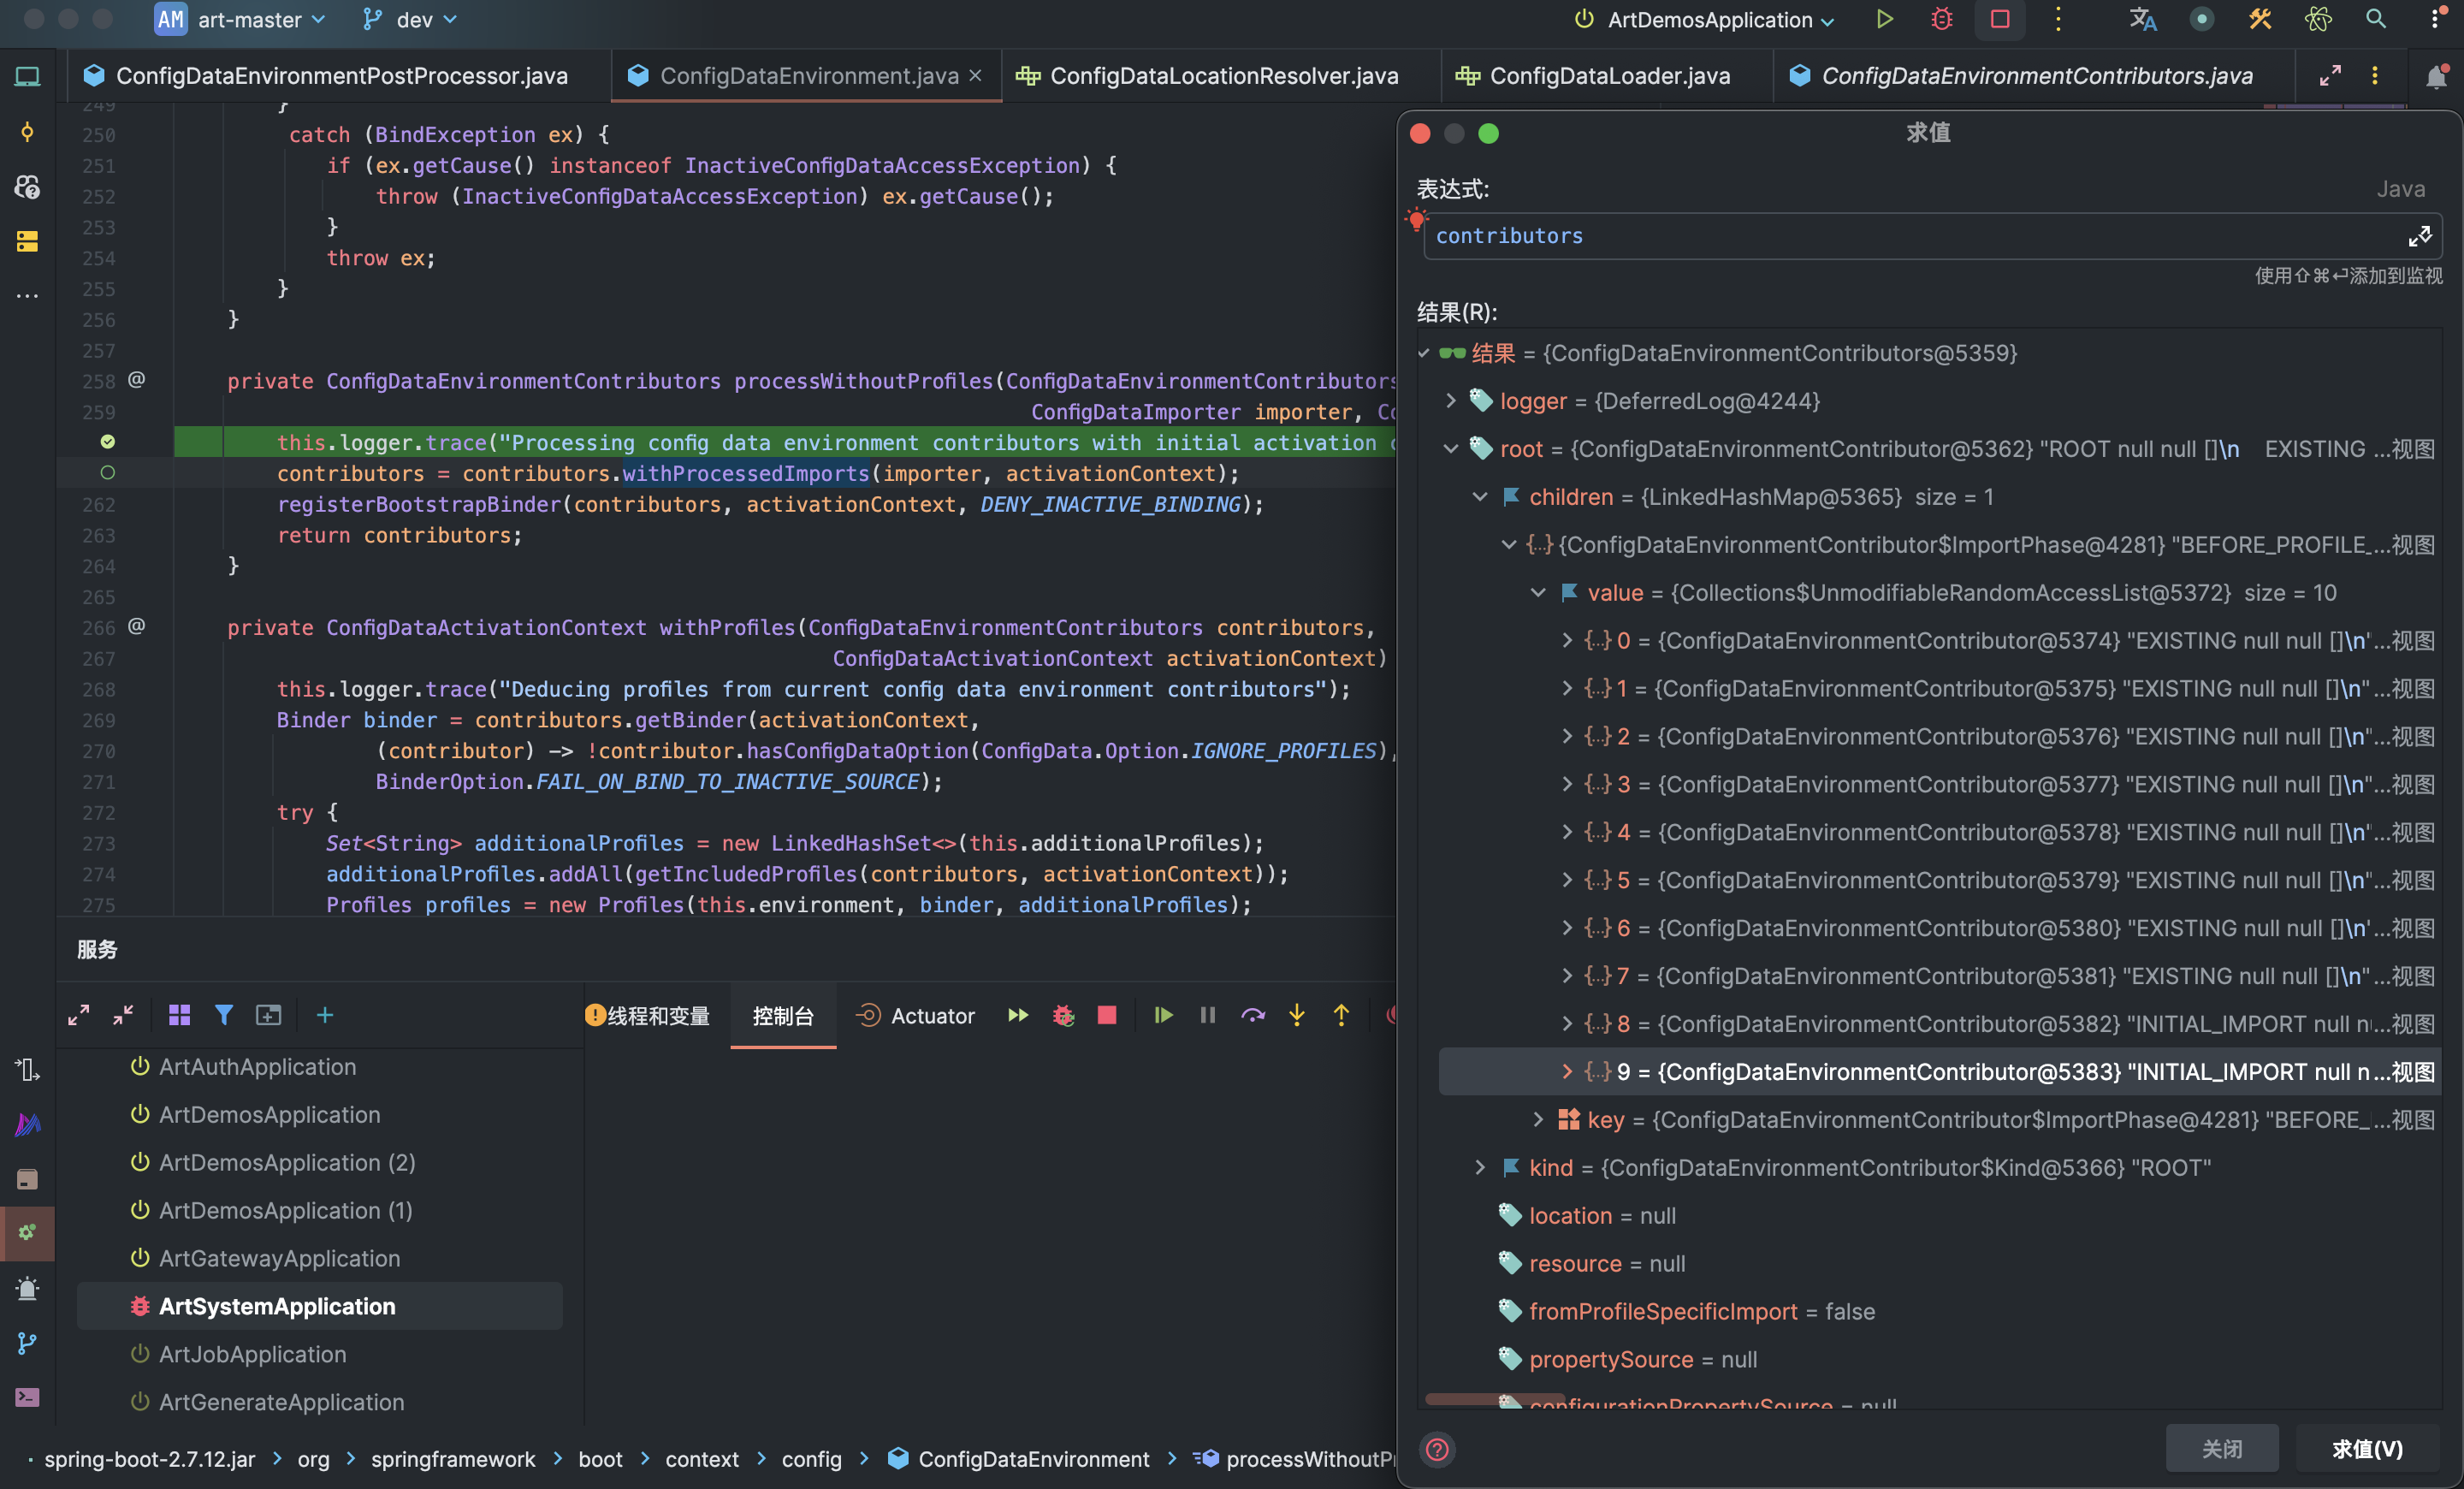Click the Step Over icon in debugger toolbar
The height and width of the screenshot is (1489, 2464).
coord(1252,1015)
